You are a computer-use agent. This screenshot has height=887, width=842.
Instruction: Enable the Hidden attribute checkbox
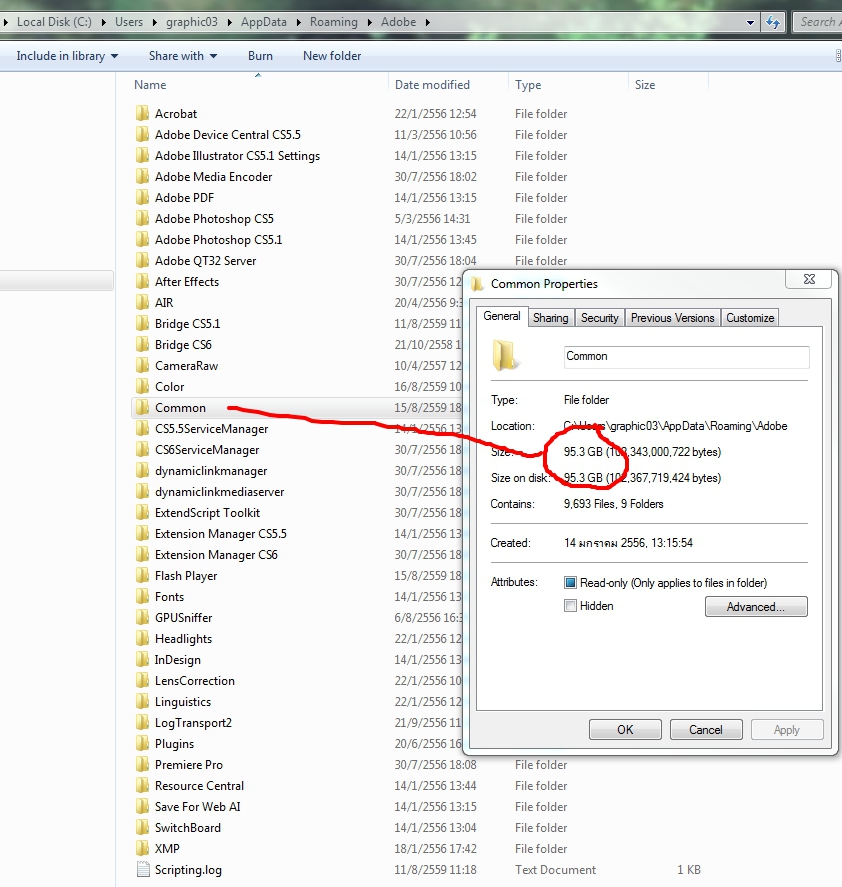tap(570, 606)
